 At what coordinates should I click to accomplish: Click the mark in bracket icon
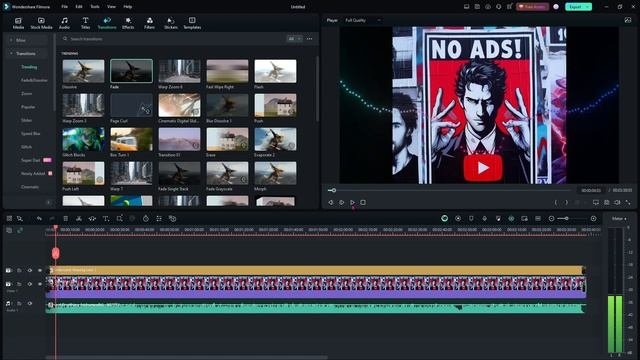point(556,202)
